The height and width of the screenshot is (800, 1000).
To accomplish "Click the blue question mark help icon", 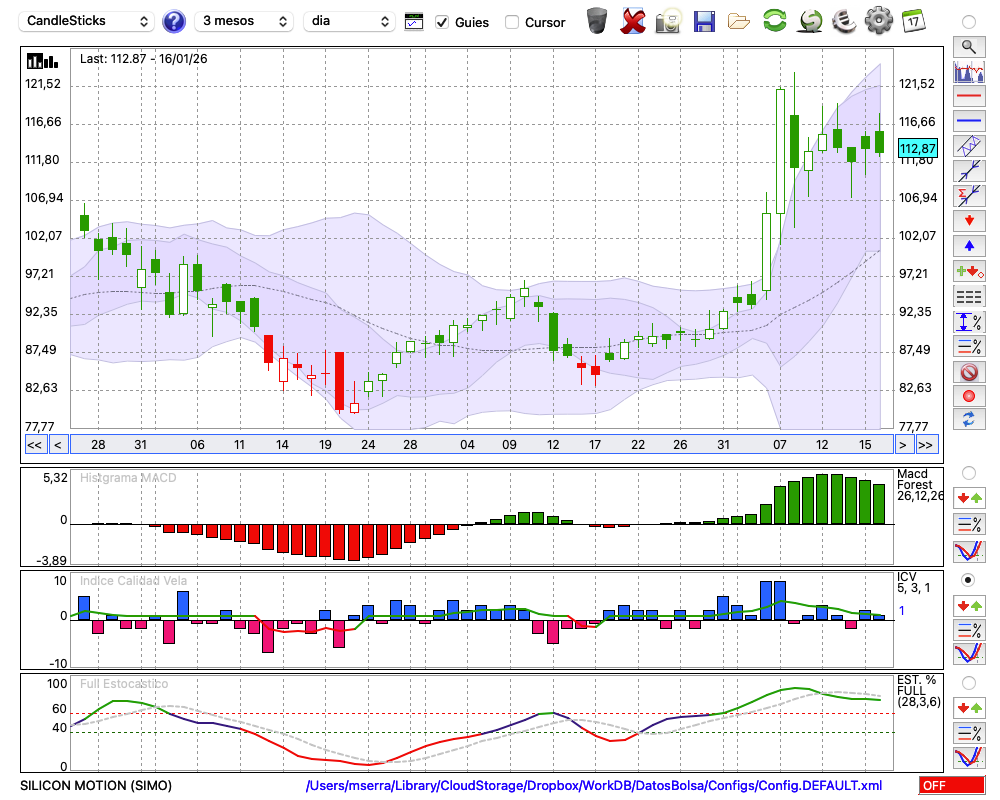I will pyautogui.click(x=174, y=21).
